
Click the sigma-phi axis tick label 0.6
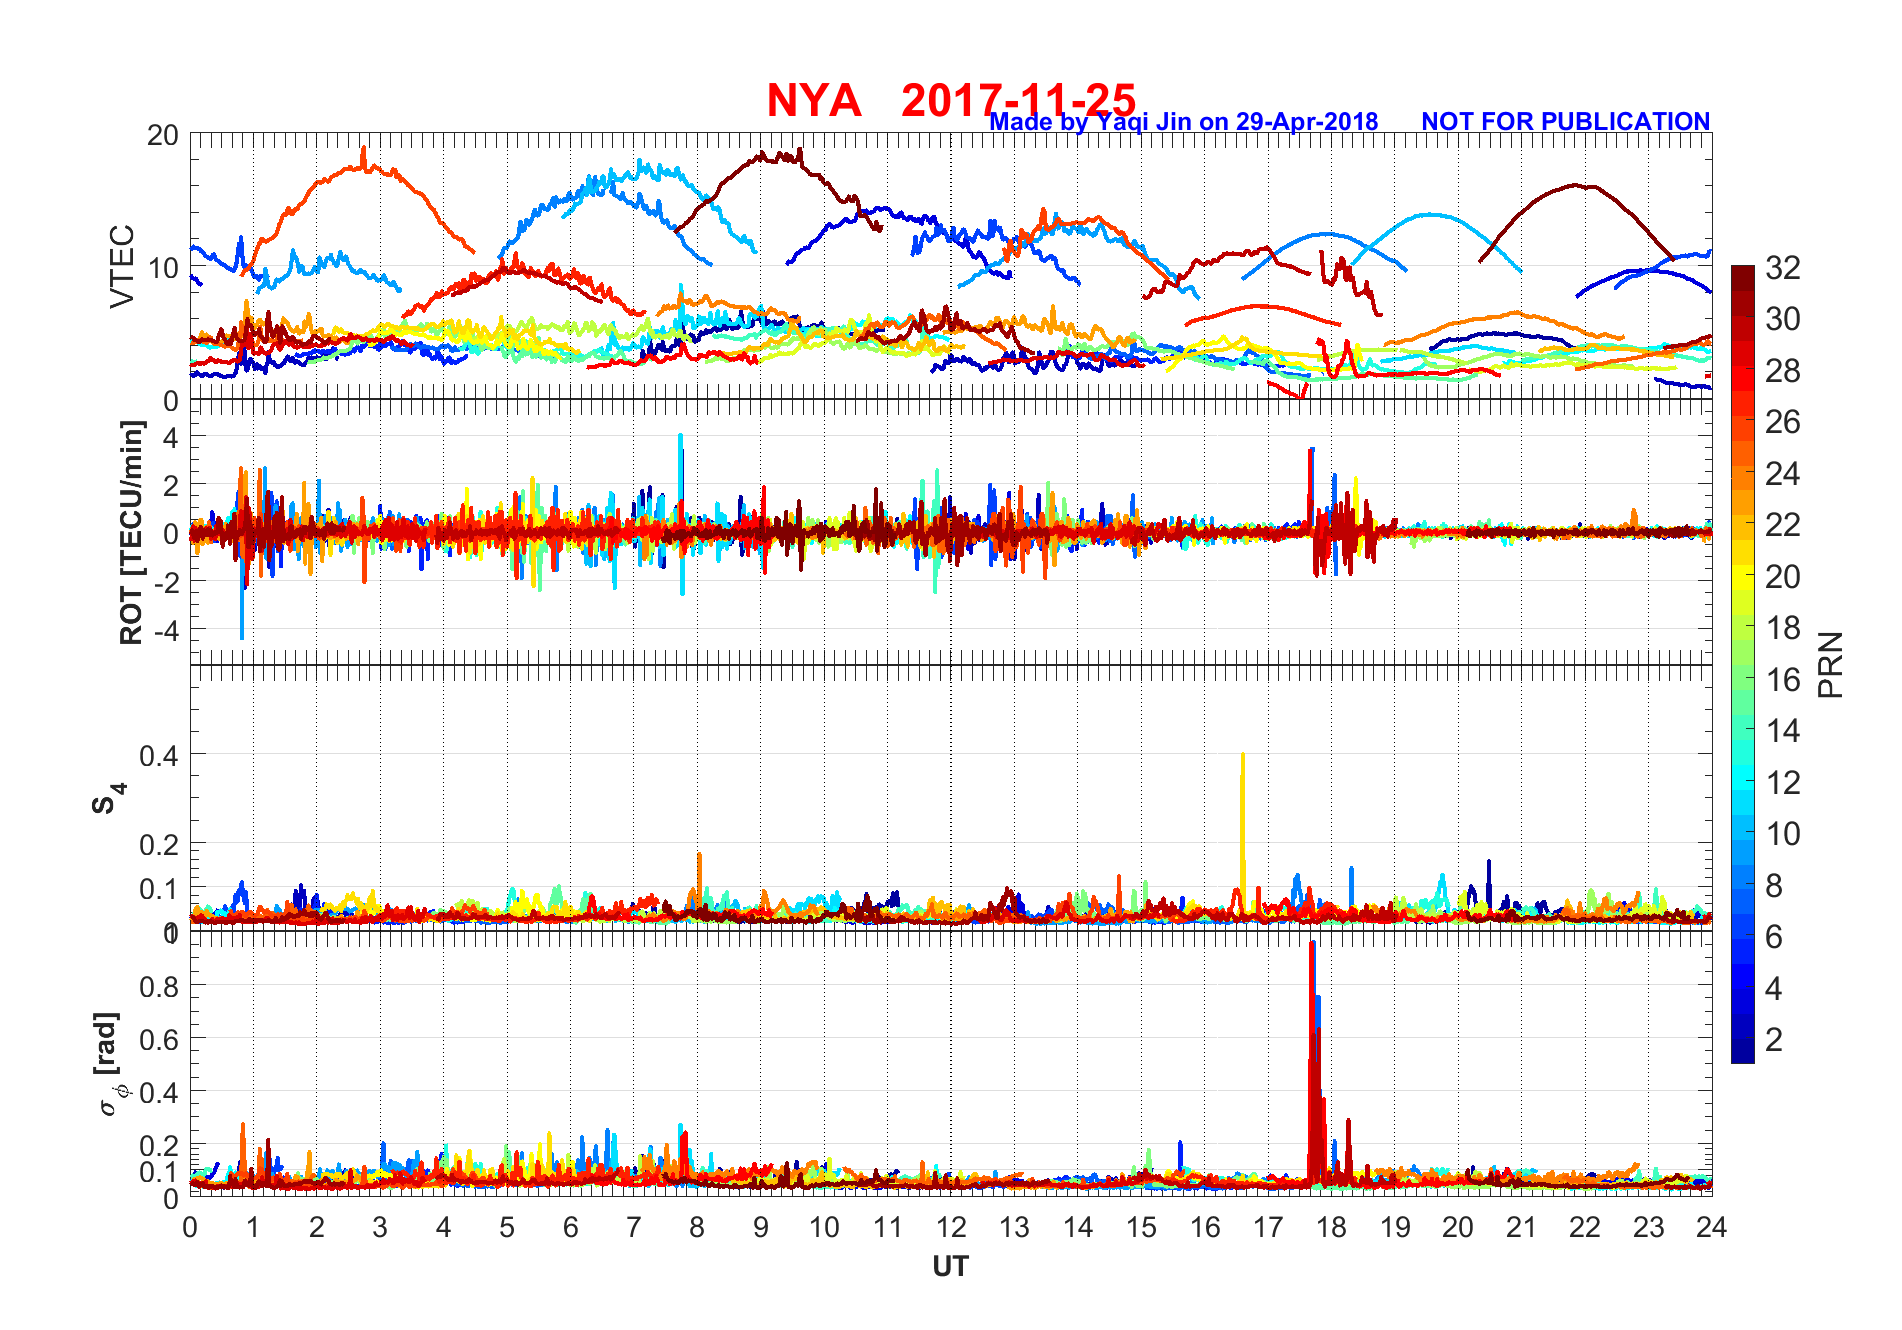point(159,1040)
